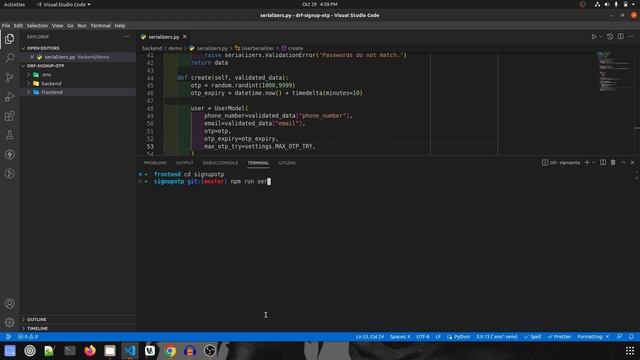Open the Extensions view
The height and width of the screenshot is (360, 640).
coord(9,116)
